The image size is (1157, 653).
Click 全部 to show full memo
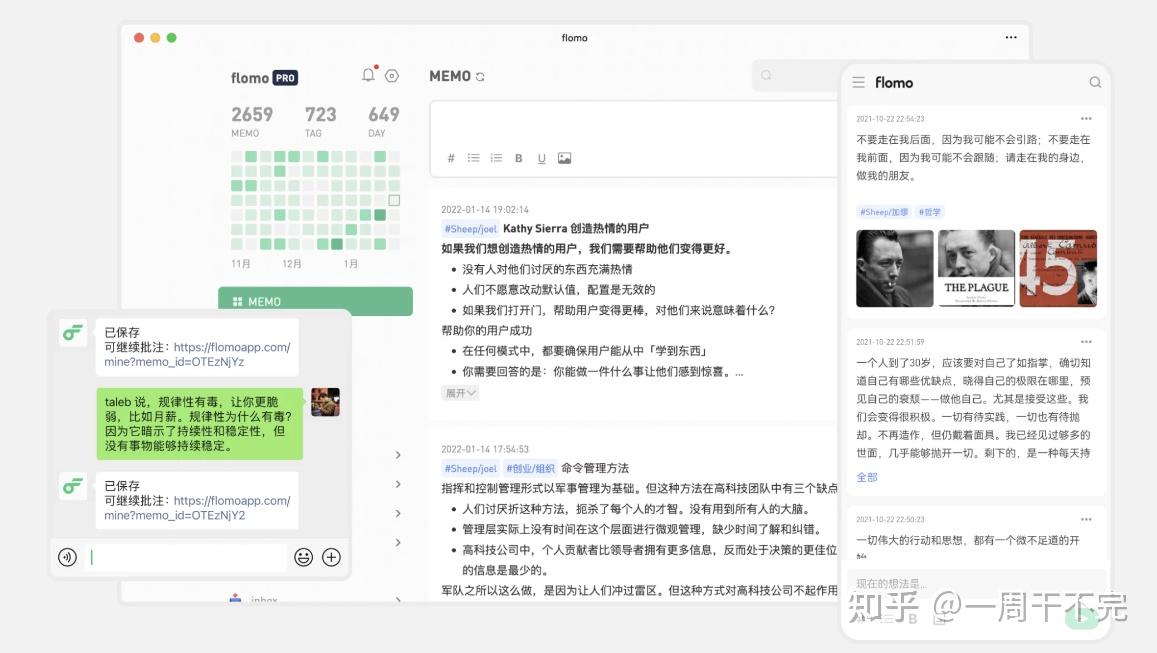(x=867, y=477)
